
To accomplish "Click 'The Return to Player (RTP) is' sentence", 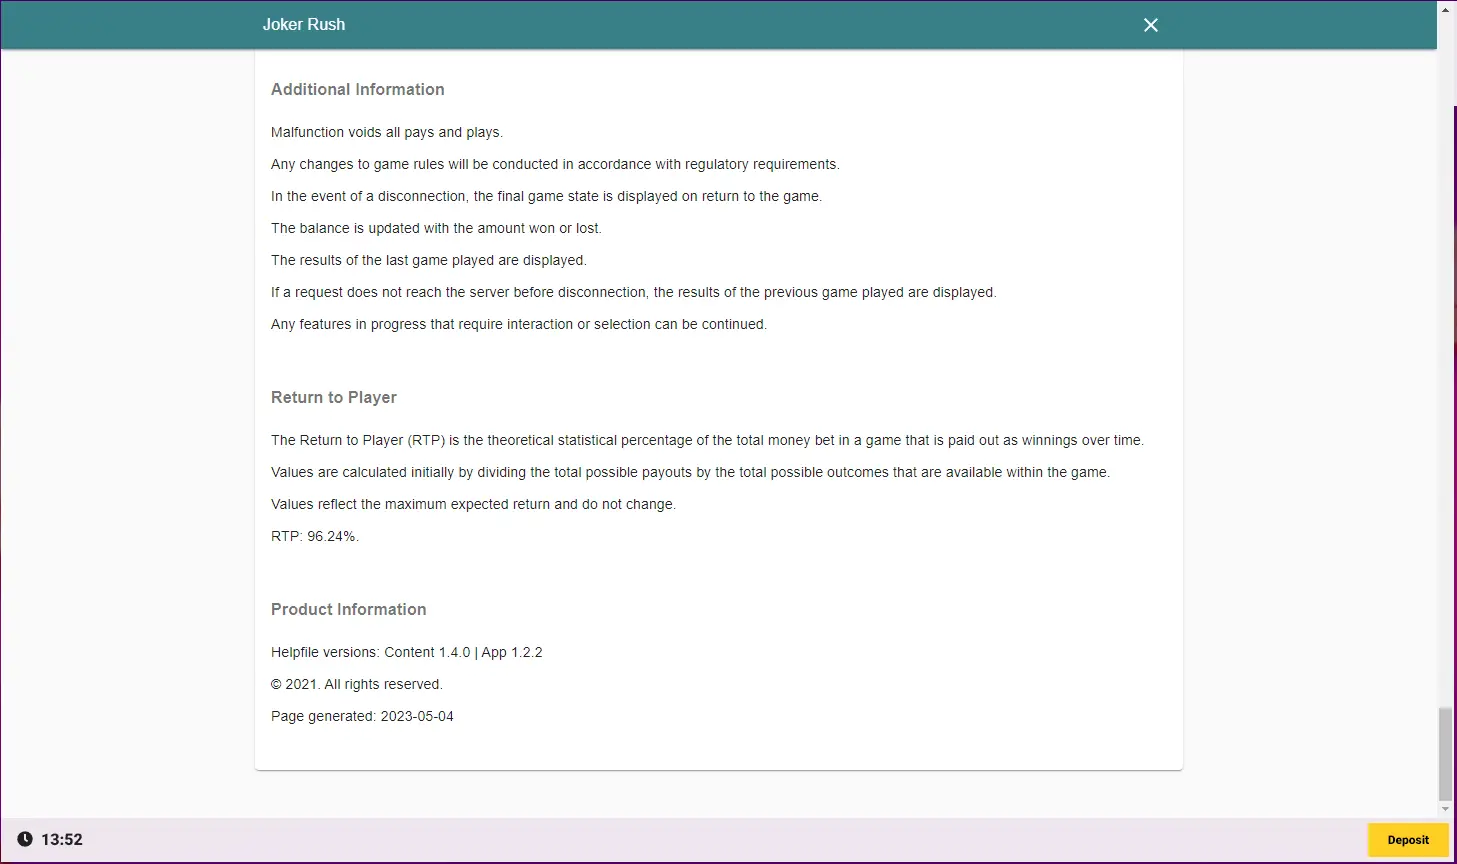I will click(x=707, y=440).
